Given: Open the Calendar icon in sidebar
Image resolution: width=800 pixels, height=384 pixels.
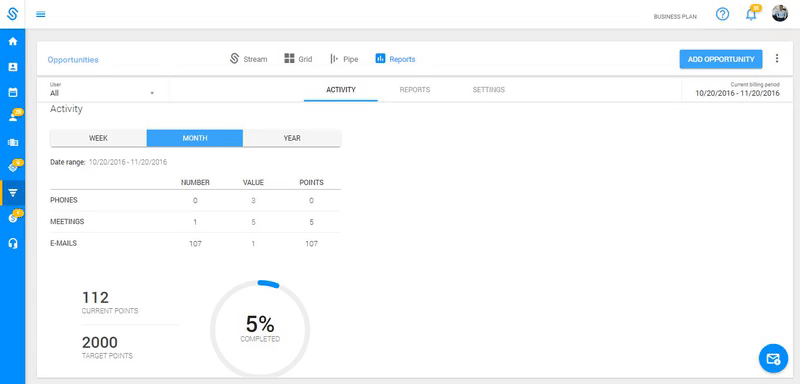Looking at the screenshot, I should click(13, 92).
